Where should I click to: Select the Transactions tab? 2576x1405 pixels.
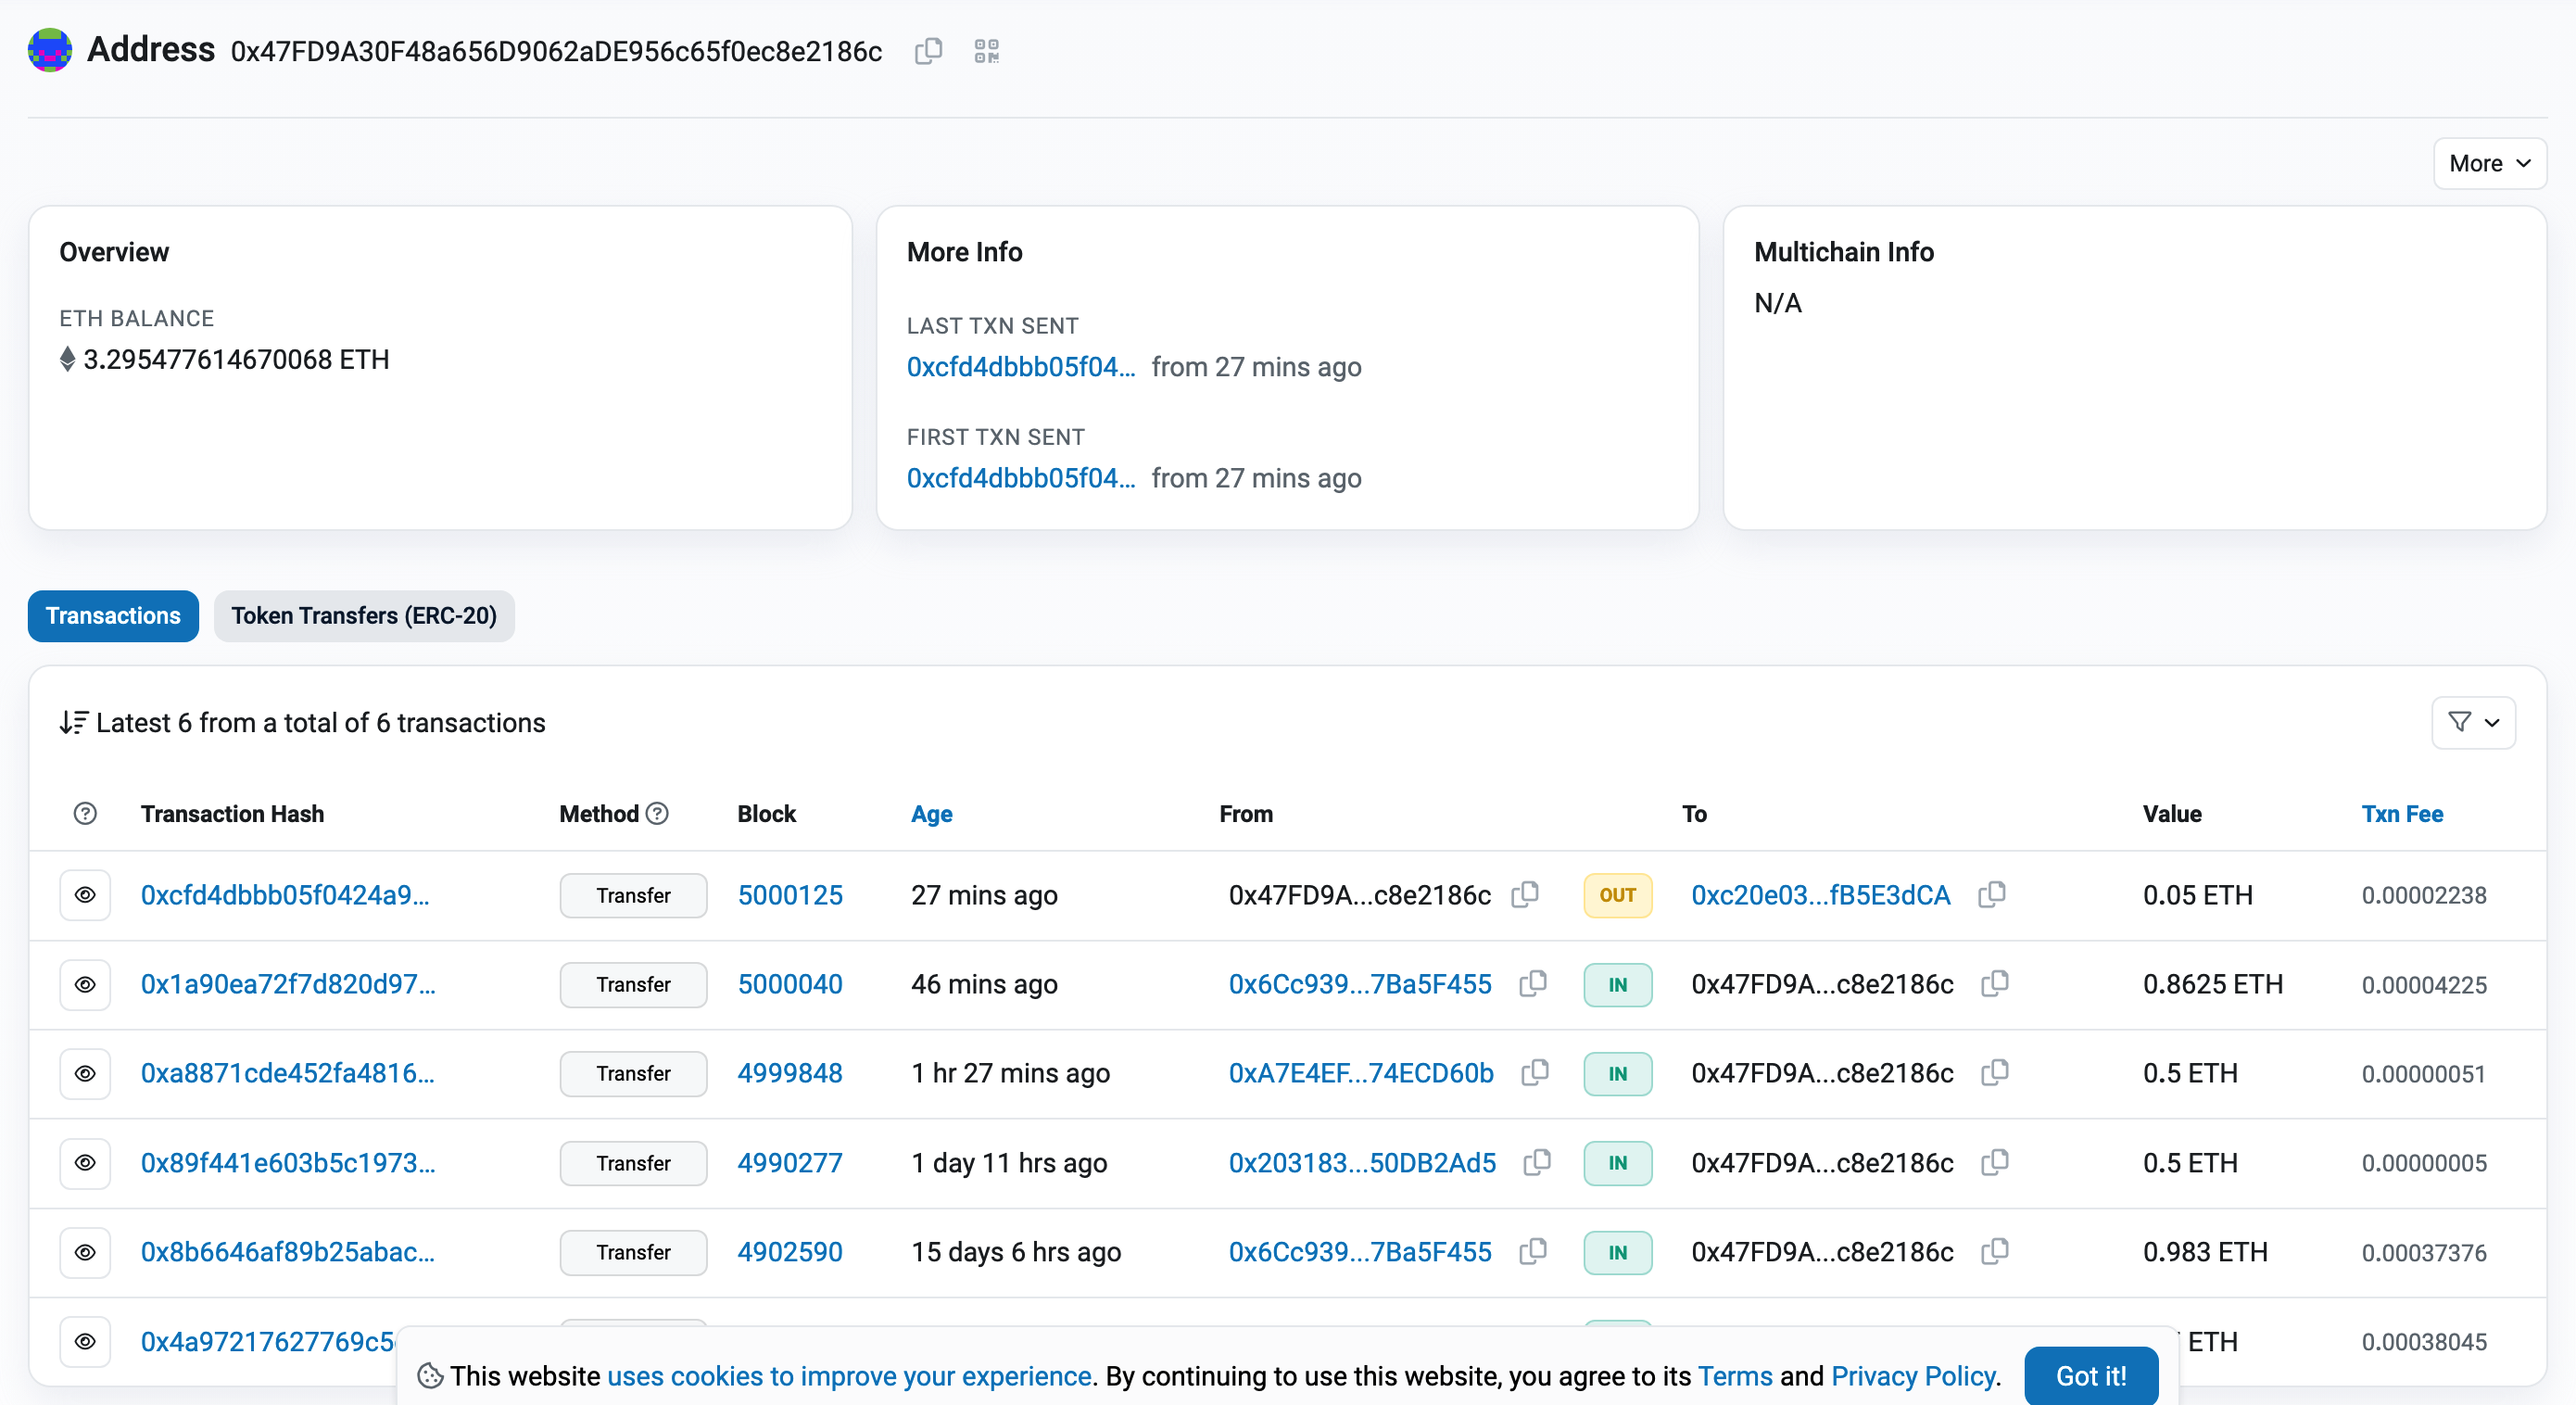[113, 615]
